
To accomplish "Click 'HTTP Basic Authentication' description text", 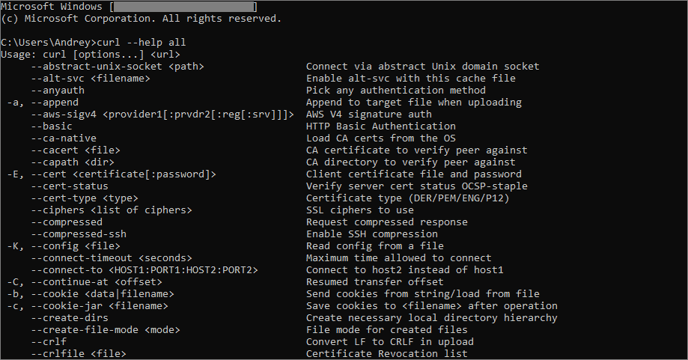I will pos(381,126).
